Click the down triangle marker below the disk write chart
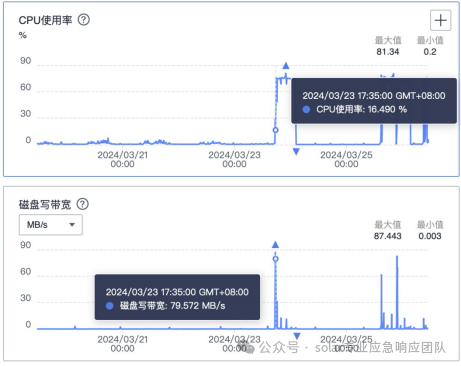This screenshot has width=461, height=366. pyautogui.click(x=297, y=336)
